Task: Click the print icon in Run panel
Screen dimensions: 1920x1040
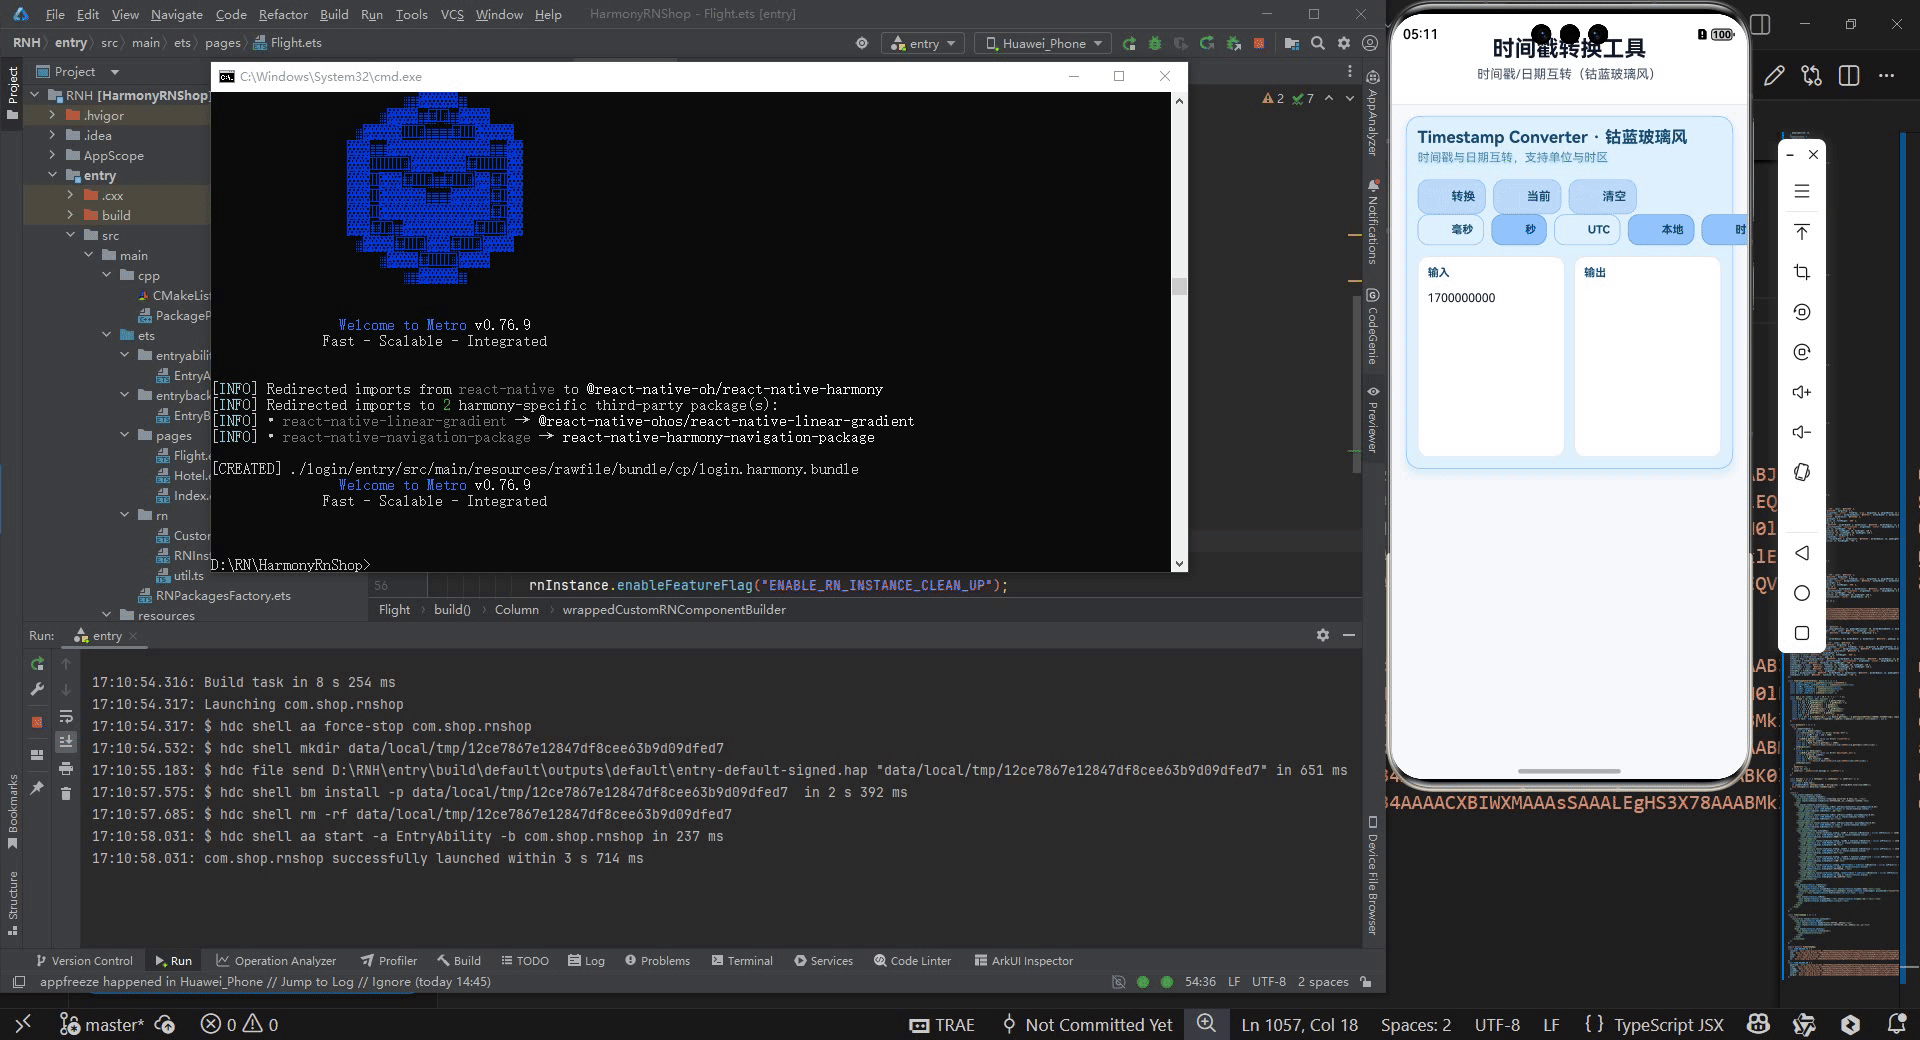Action: click(66, 768)
